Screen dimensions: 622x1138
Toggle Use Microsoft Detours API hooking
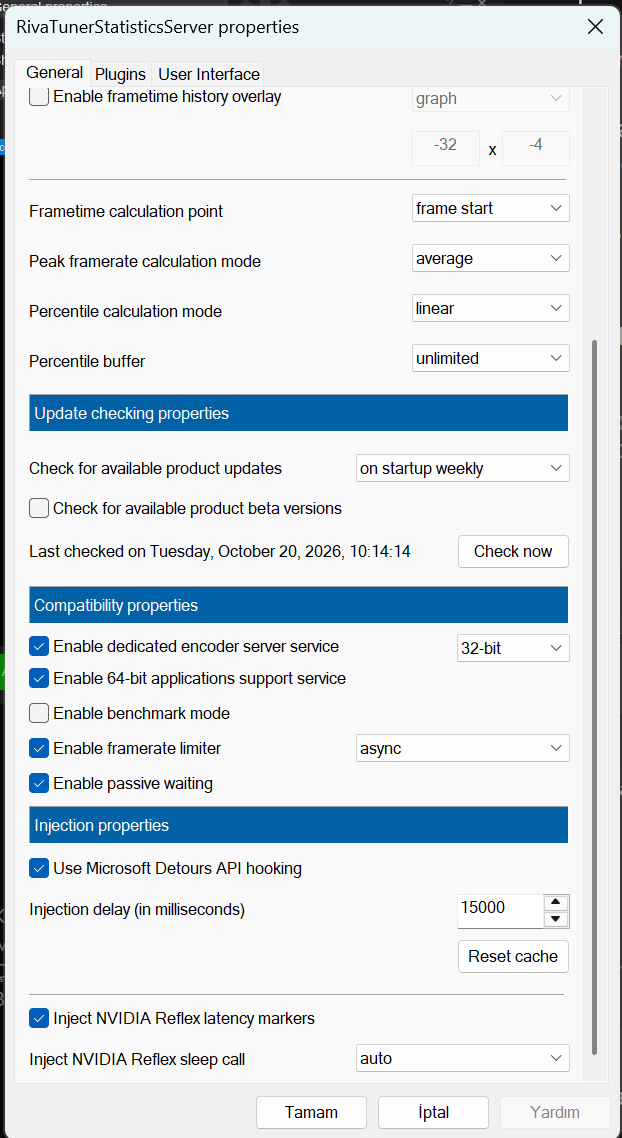[x=39, y=867]
